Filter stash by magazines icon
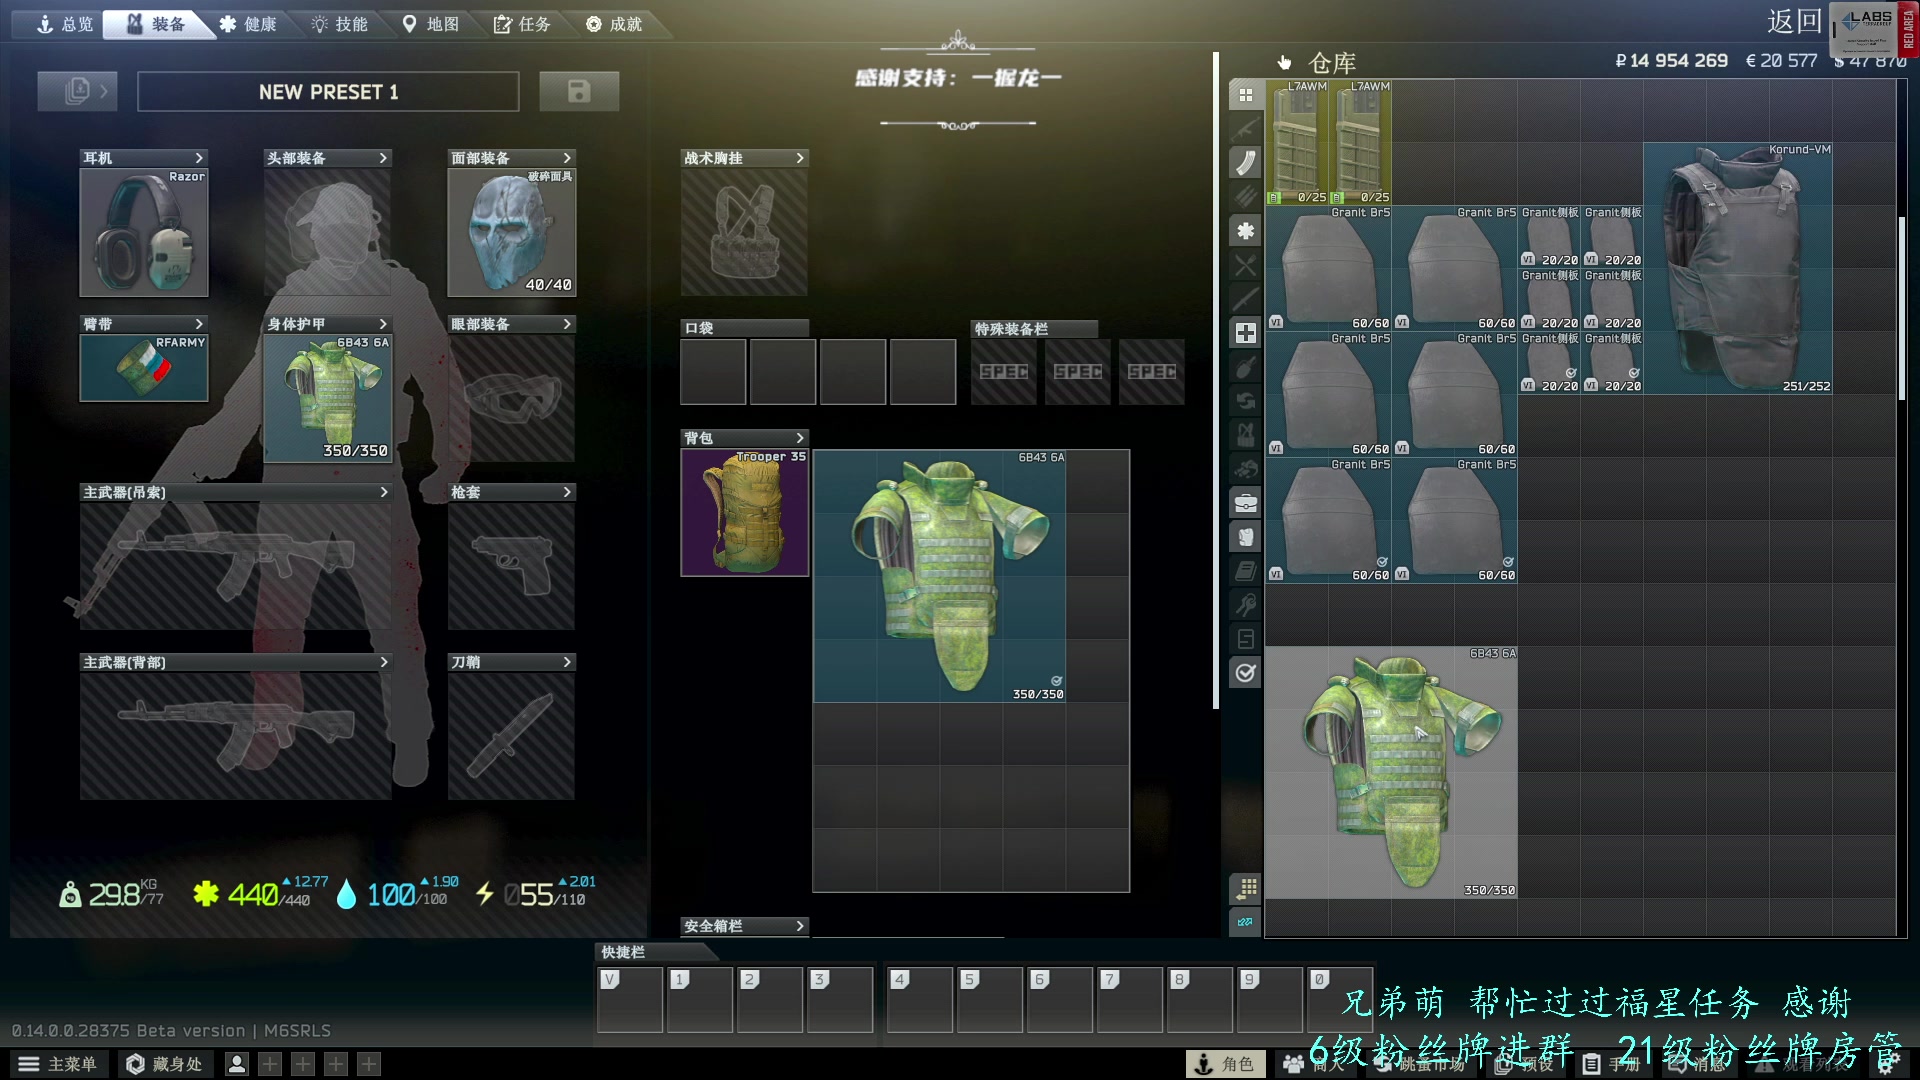 coord(1245,163)
